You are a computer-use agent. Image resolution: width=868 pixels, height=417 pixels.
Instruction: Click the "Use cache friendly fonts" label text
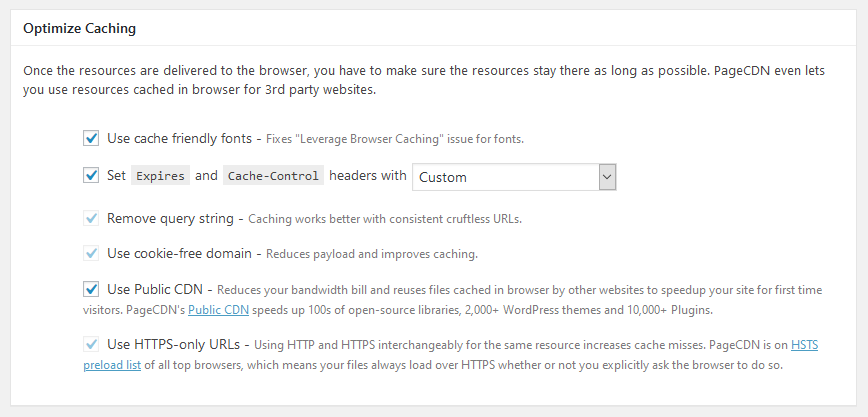(x=178, y=138)
